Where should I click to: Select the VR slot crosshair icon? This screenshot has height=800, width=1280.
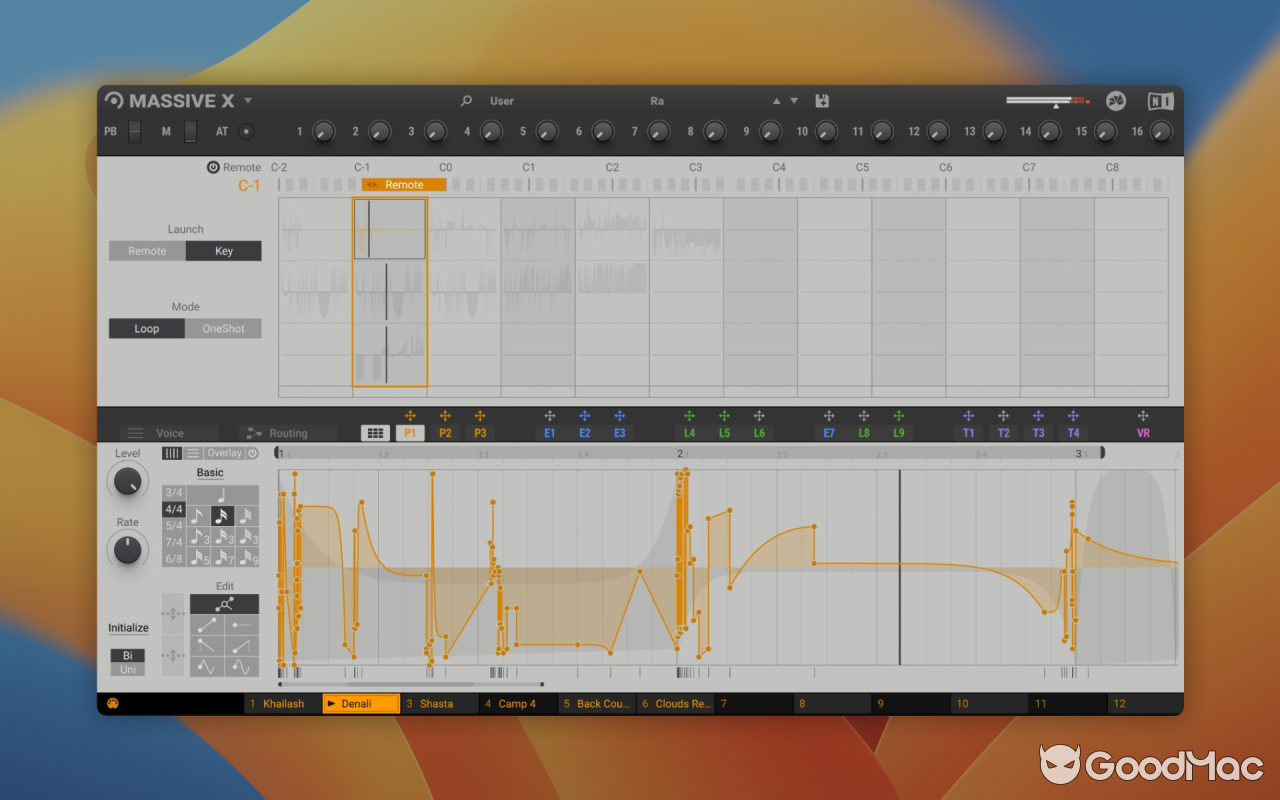pyautogui.click(x=1141, y=416)
